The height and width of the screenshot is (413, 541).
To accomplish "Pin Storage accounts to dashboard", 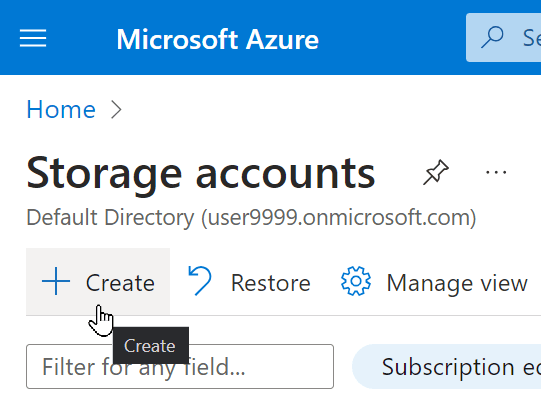I will pos(436,172).
